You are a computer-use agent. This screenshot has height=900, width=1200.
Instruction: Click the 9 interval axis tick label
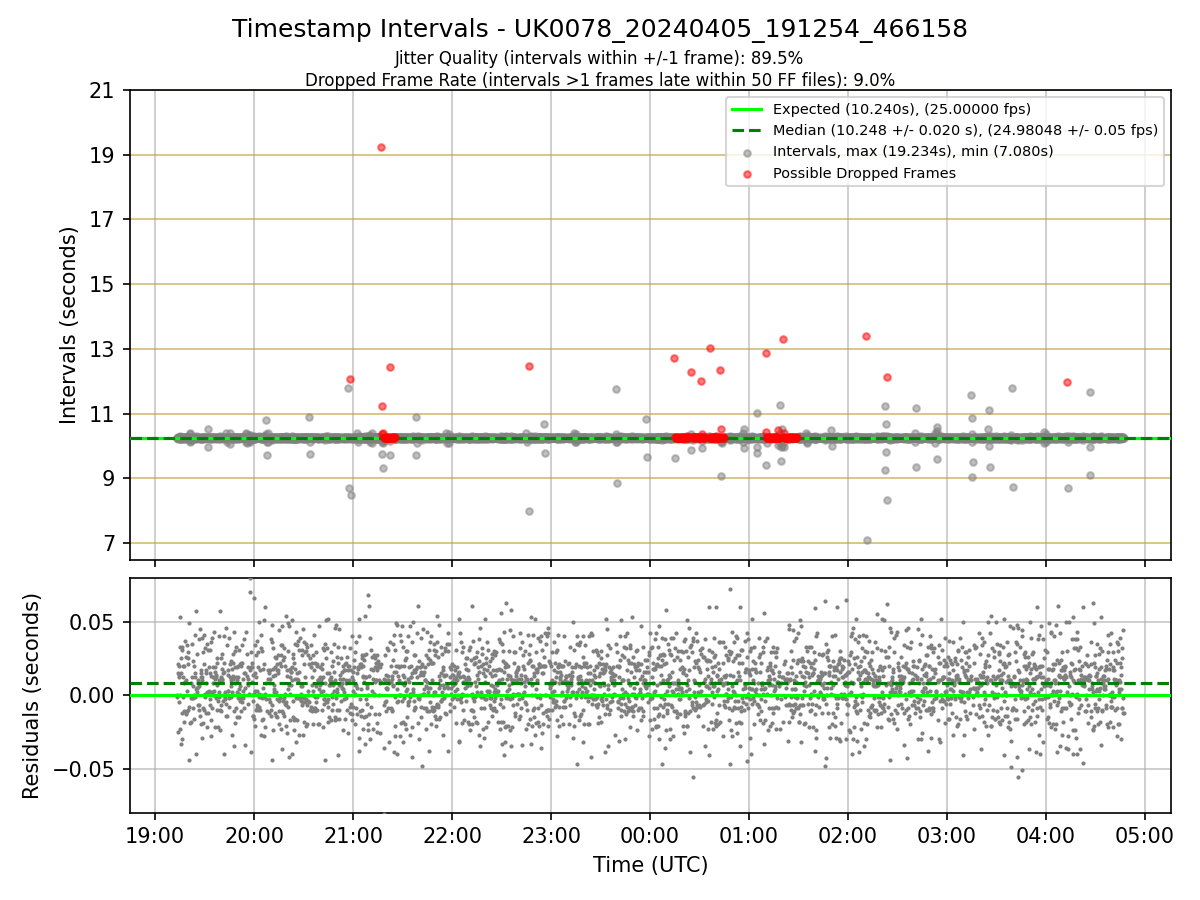(107, 479)
